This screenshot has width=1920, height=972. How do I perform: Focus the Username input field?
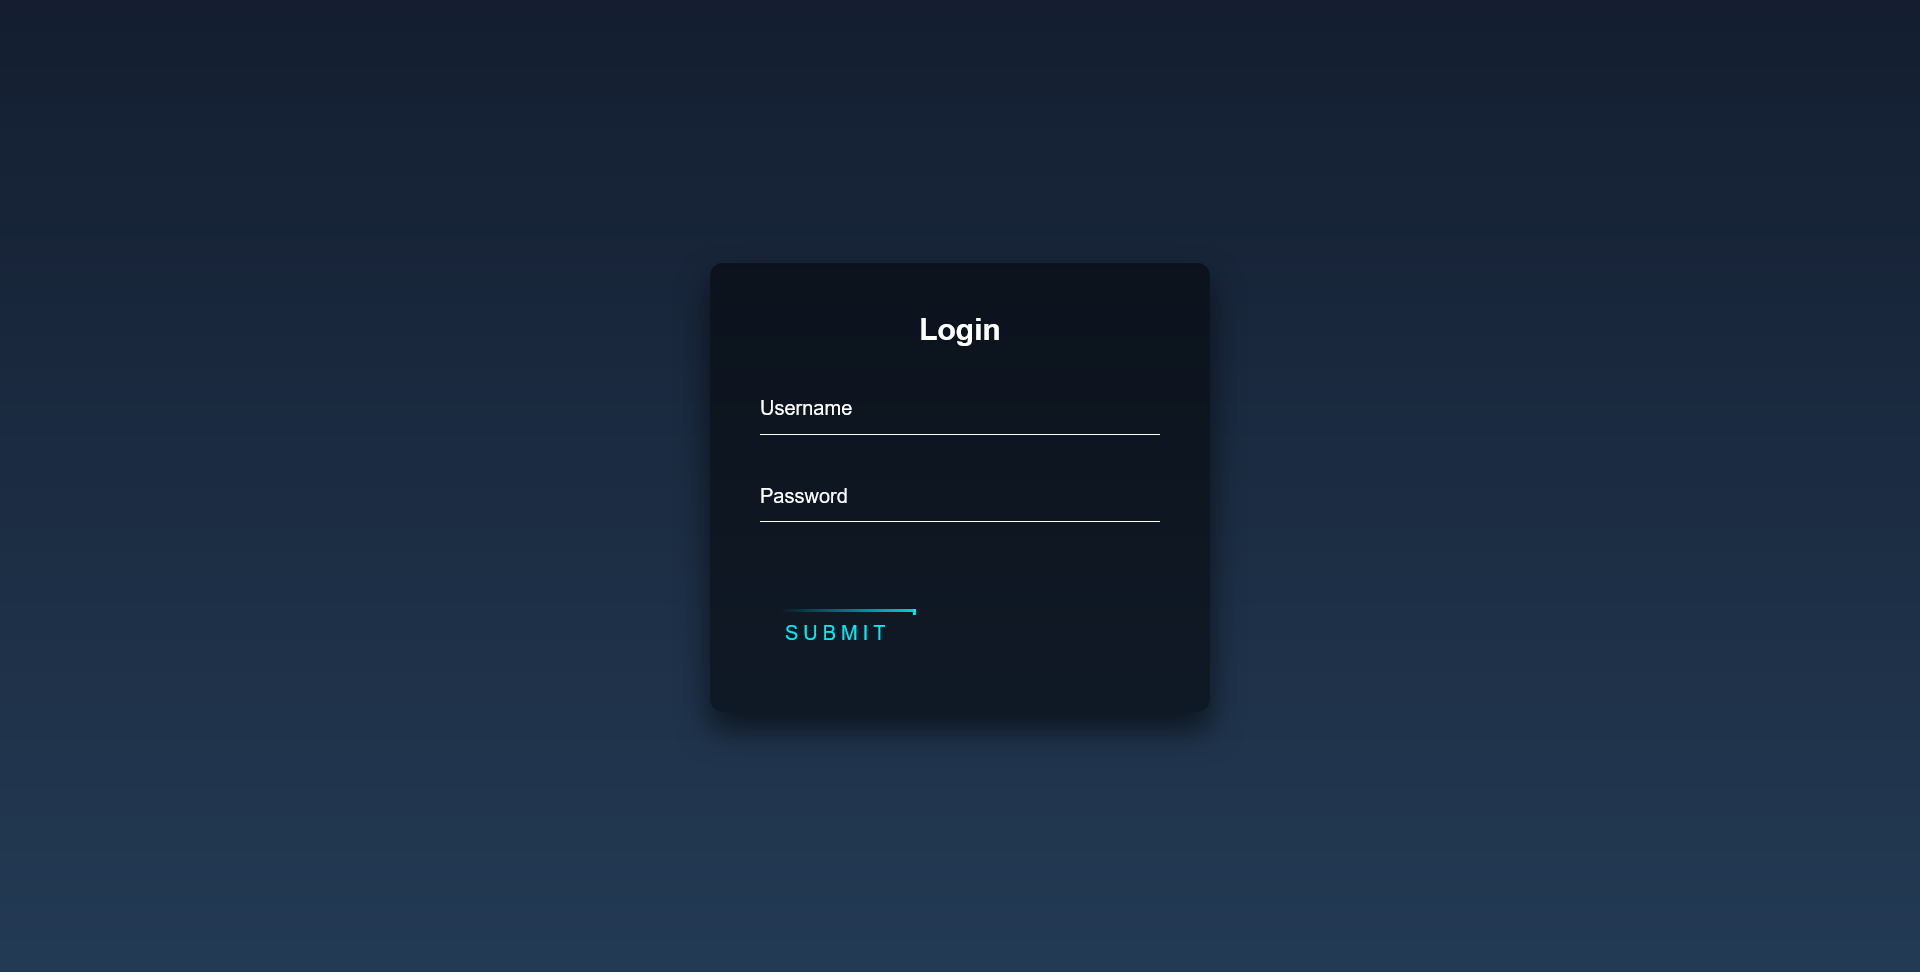click(960, 408)
